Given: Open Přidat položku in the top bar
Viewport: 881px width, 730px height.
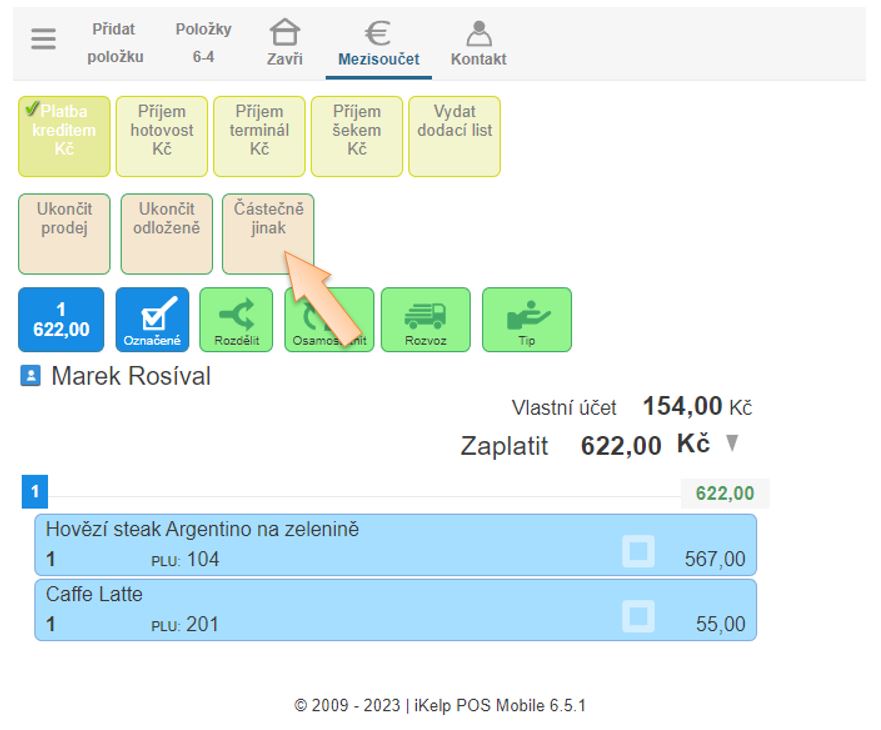Looking at the screenshot, I should point(114,43).
